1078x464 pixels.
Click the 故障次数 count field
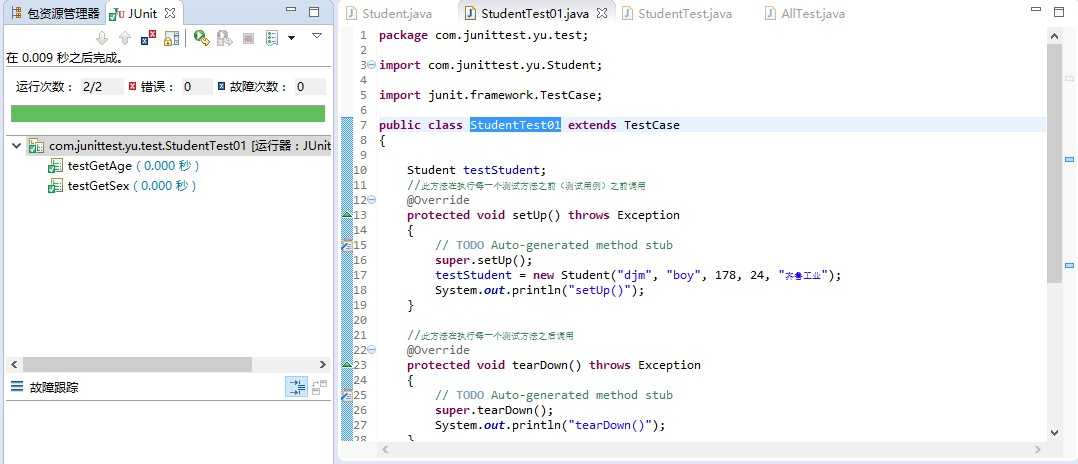click(310, 87)
